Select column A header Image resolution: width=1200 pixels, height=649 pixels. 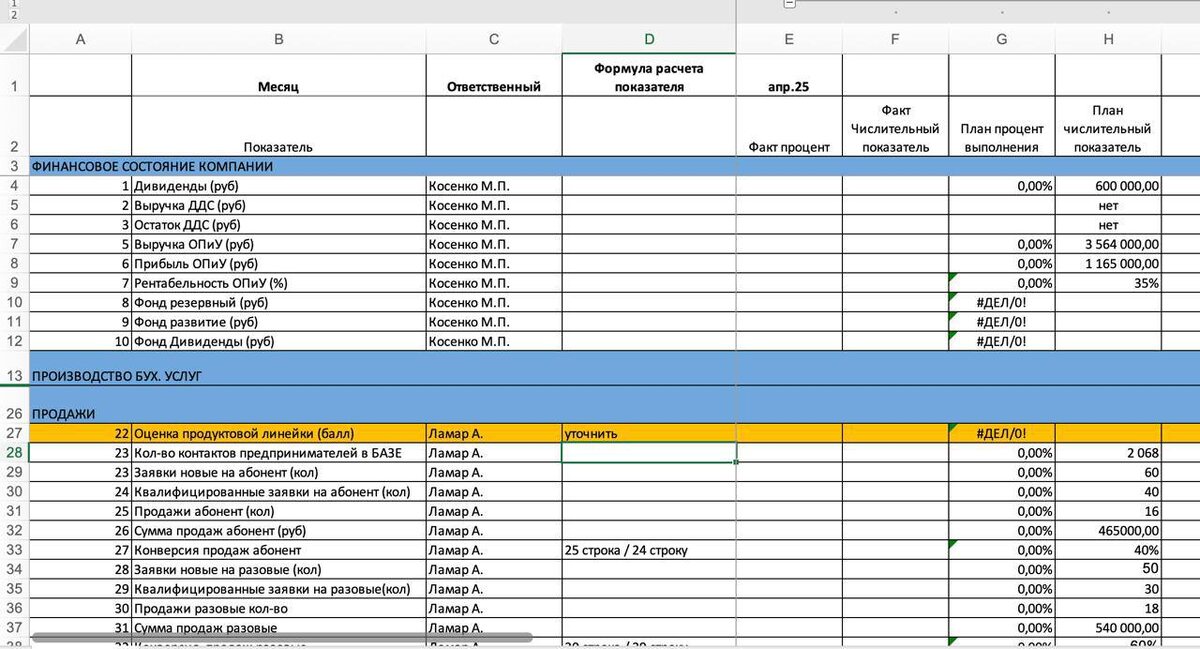(80, 40)
